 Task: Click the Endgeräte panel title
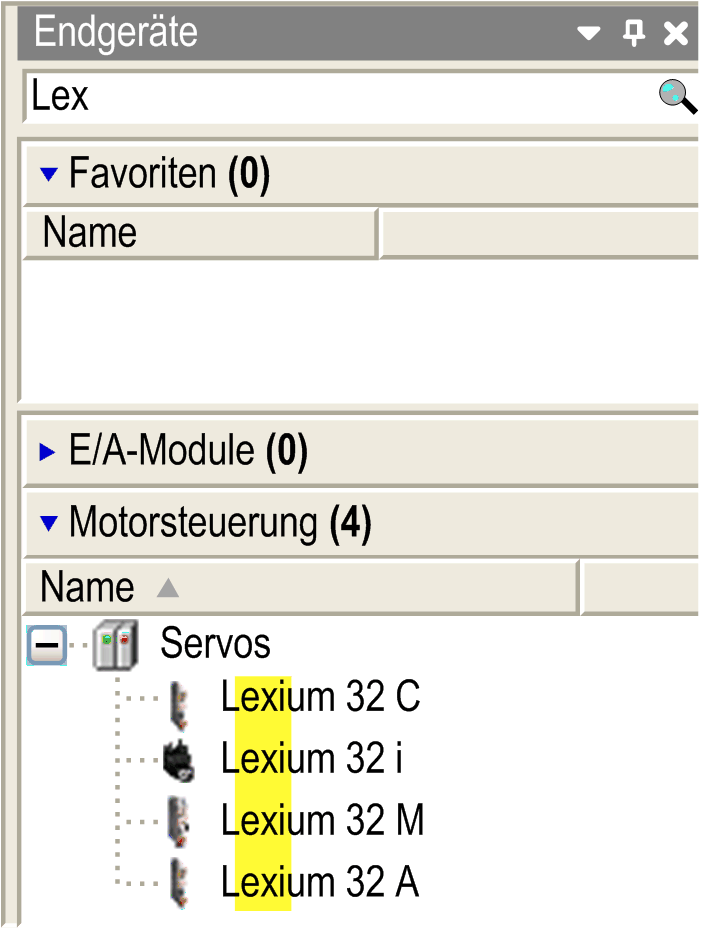(116, 32)
